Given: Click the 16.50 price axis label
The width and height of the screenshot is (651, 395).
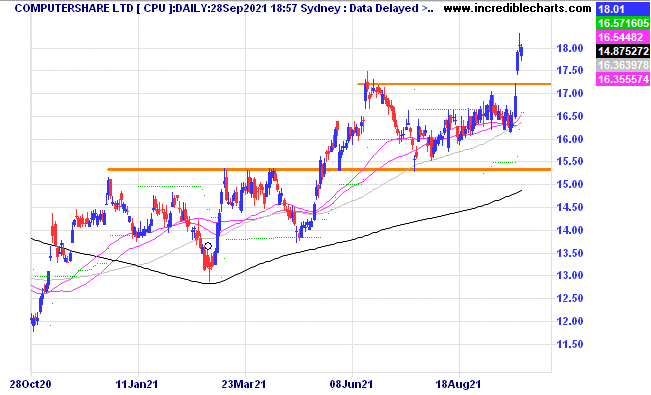Looking at the screenshot, I should [570, 116].
